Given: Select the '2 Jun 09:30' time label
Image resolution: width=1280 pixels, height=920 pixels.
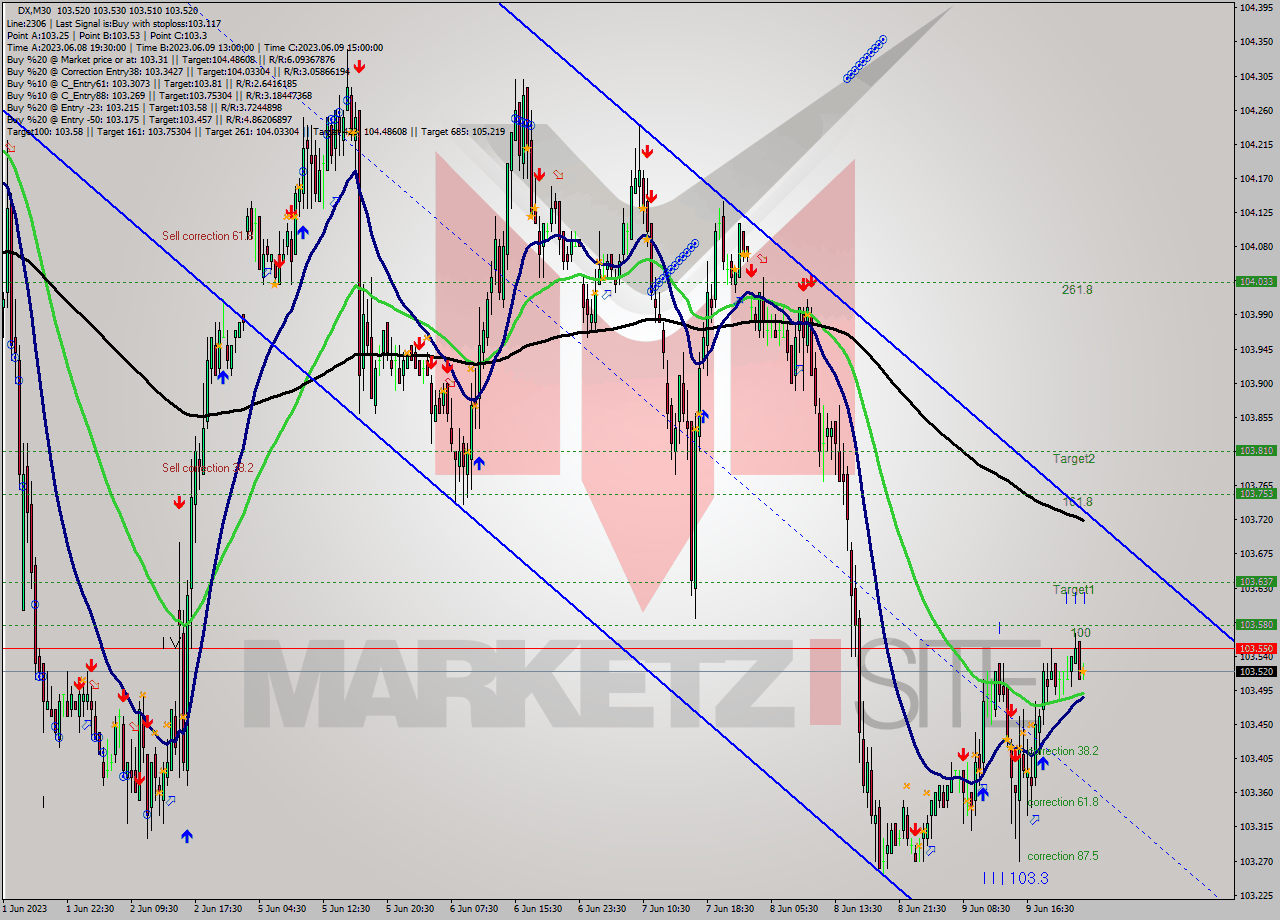Looking at the screenshot, I should pyautogui.click(x=153, y=909).
